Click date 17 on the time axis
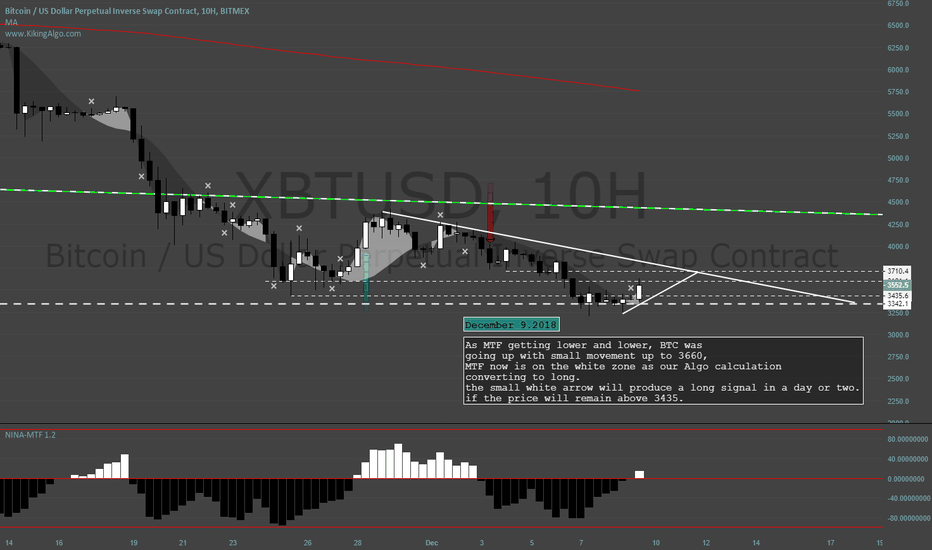Screen dimensions: 932x550 click(x=830, y=542)
